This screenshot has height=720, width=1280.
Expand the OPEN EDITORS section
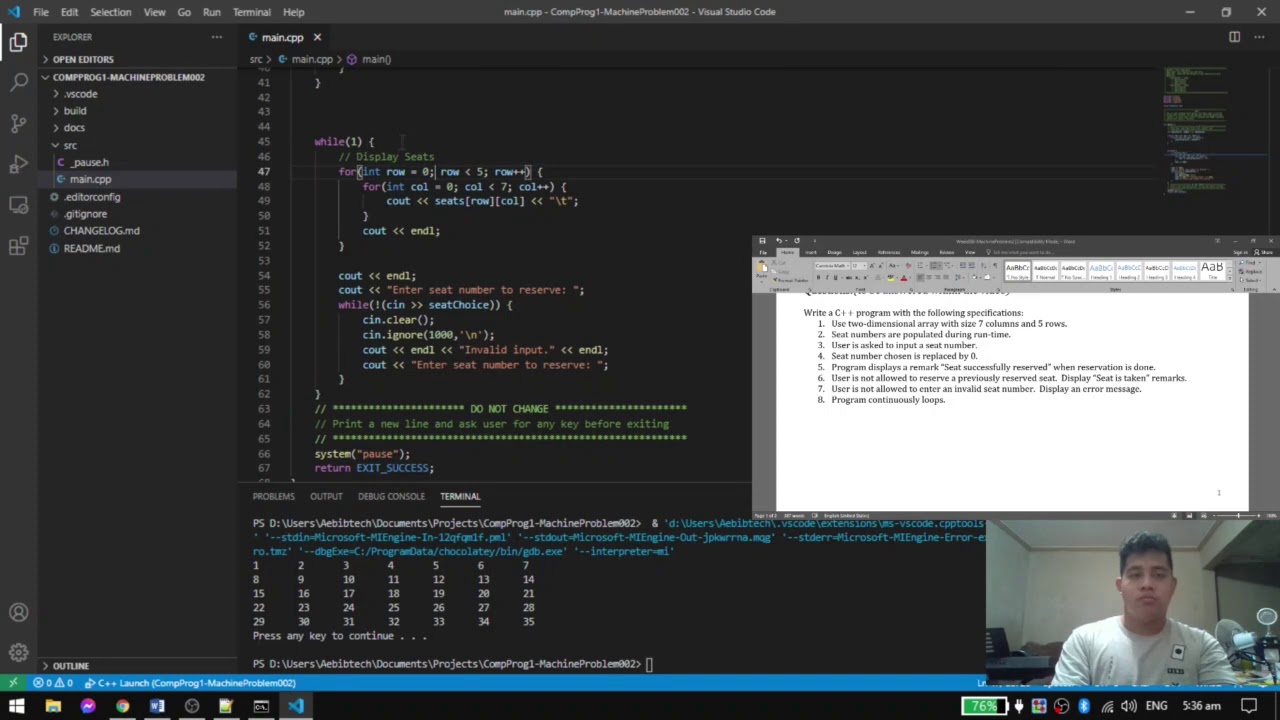(83, 59)
